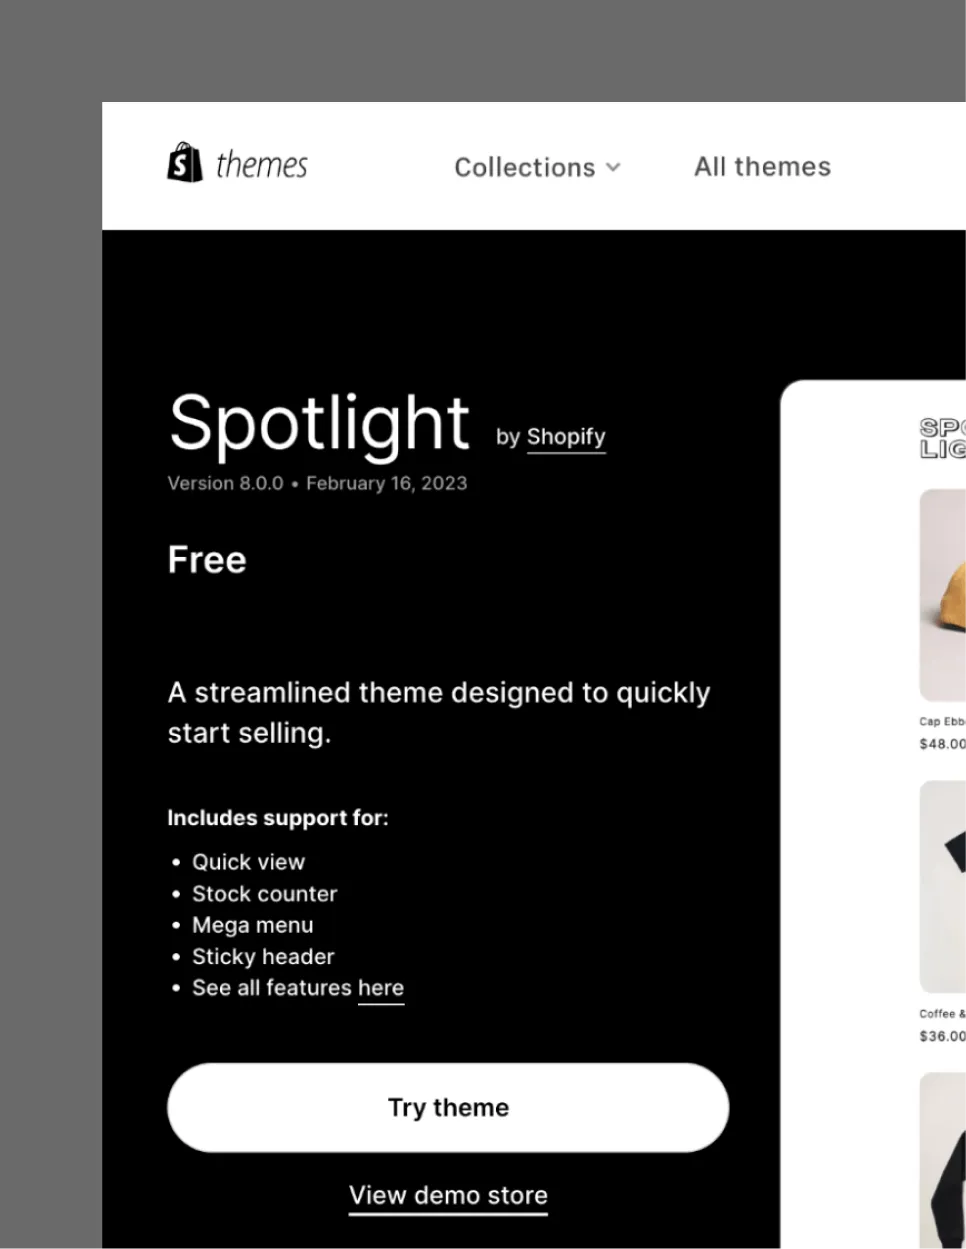
Task: Follow the Shopify link beside the Spotlight title
Action: click(x=566, y=436)
